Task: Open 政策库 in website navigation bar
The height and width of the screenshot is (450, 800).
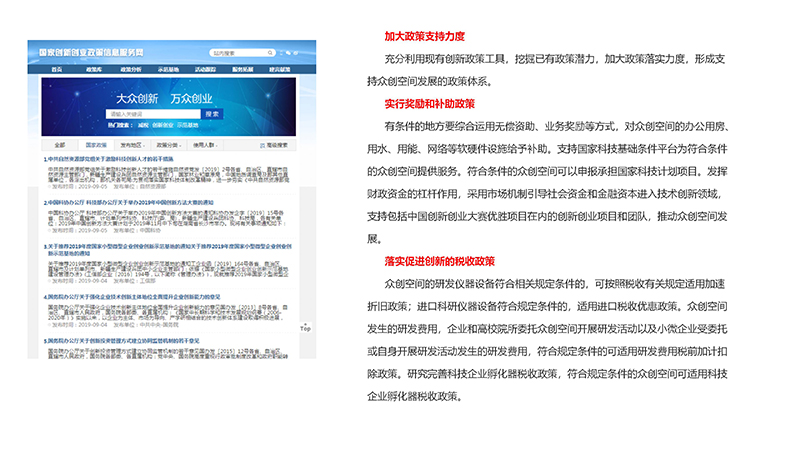Action: pyautogui.click(x=94, y=69)
